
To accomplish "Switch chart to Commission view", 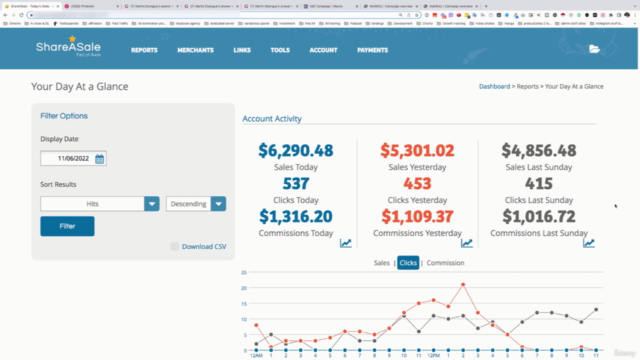I will (445, 263).
